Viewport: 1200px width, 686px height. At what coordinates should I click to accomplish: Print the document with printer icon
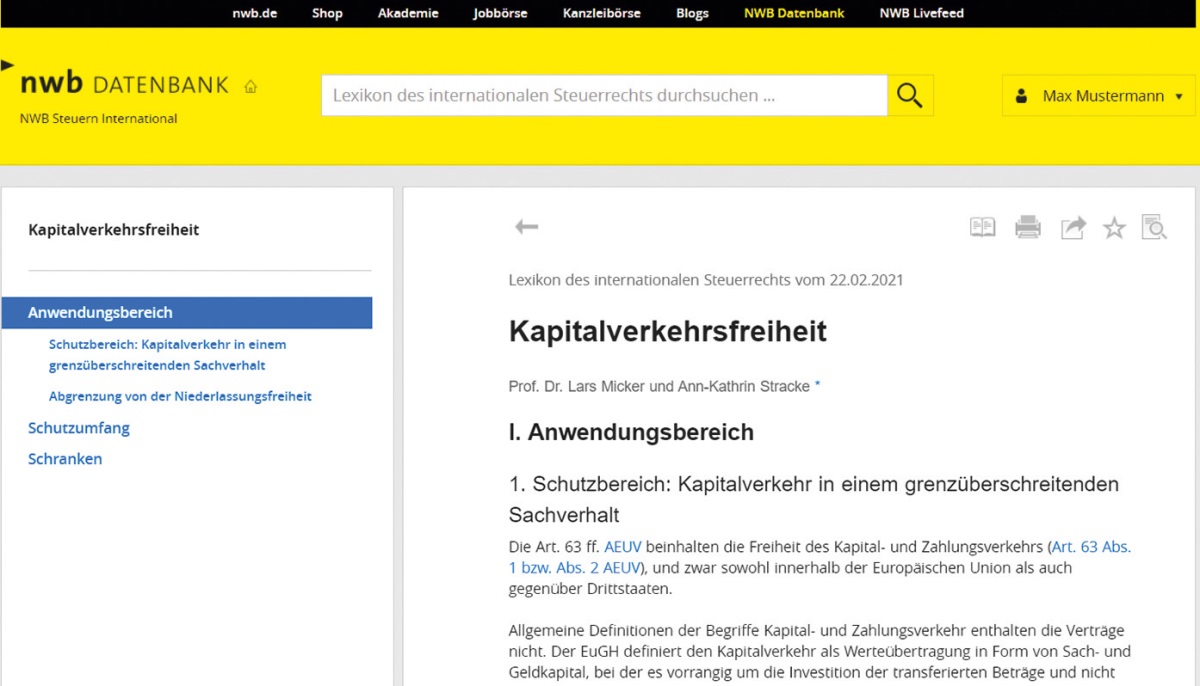[x=1027, y=228]
